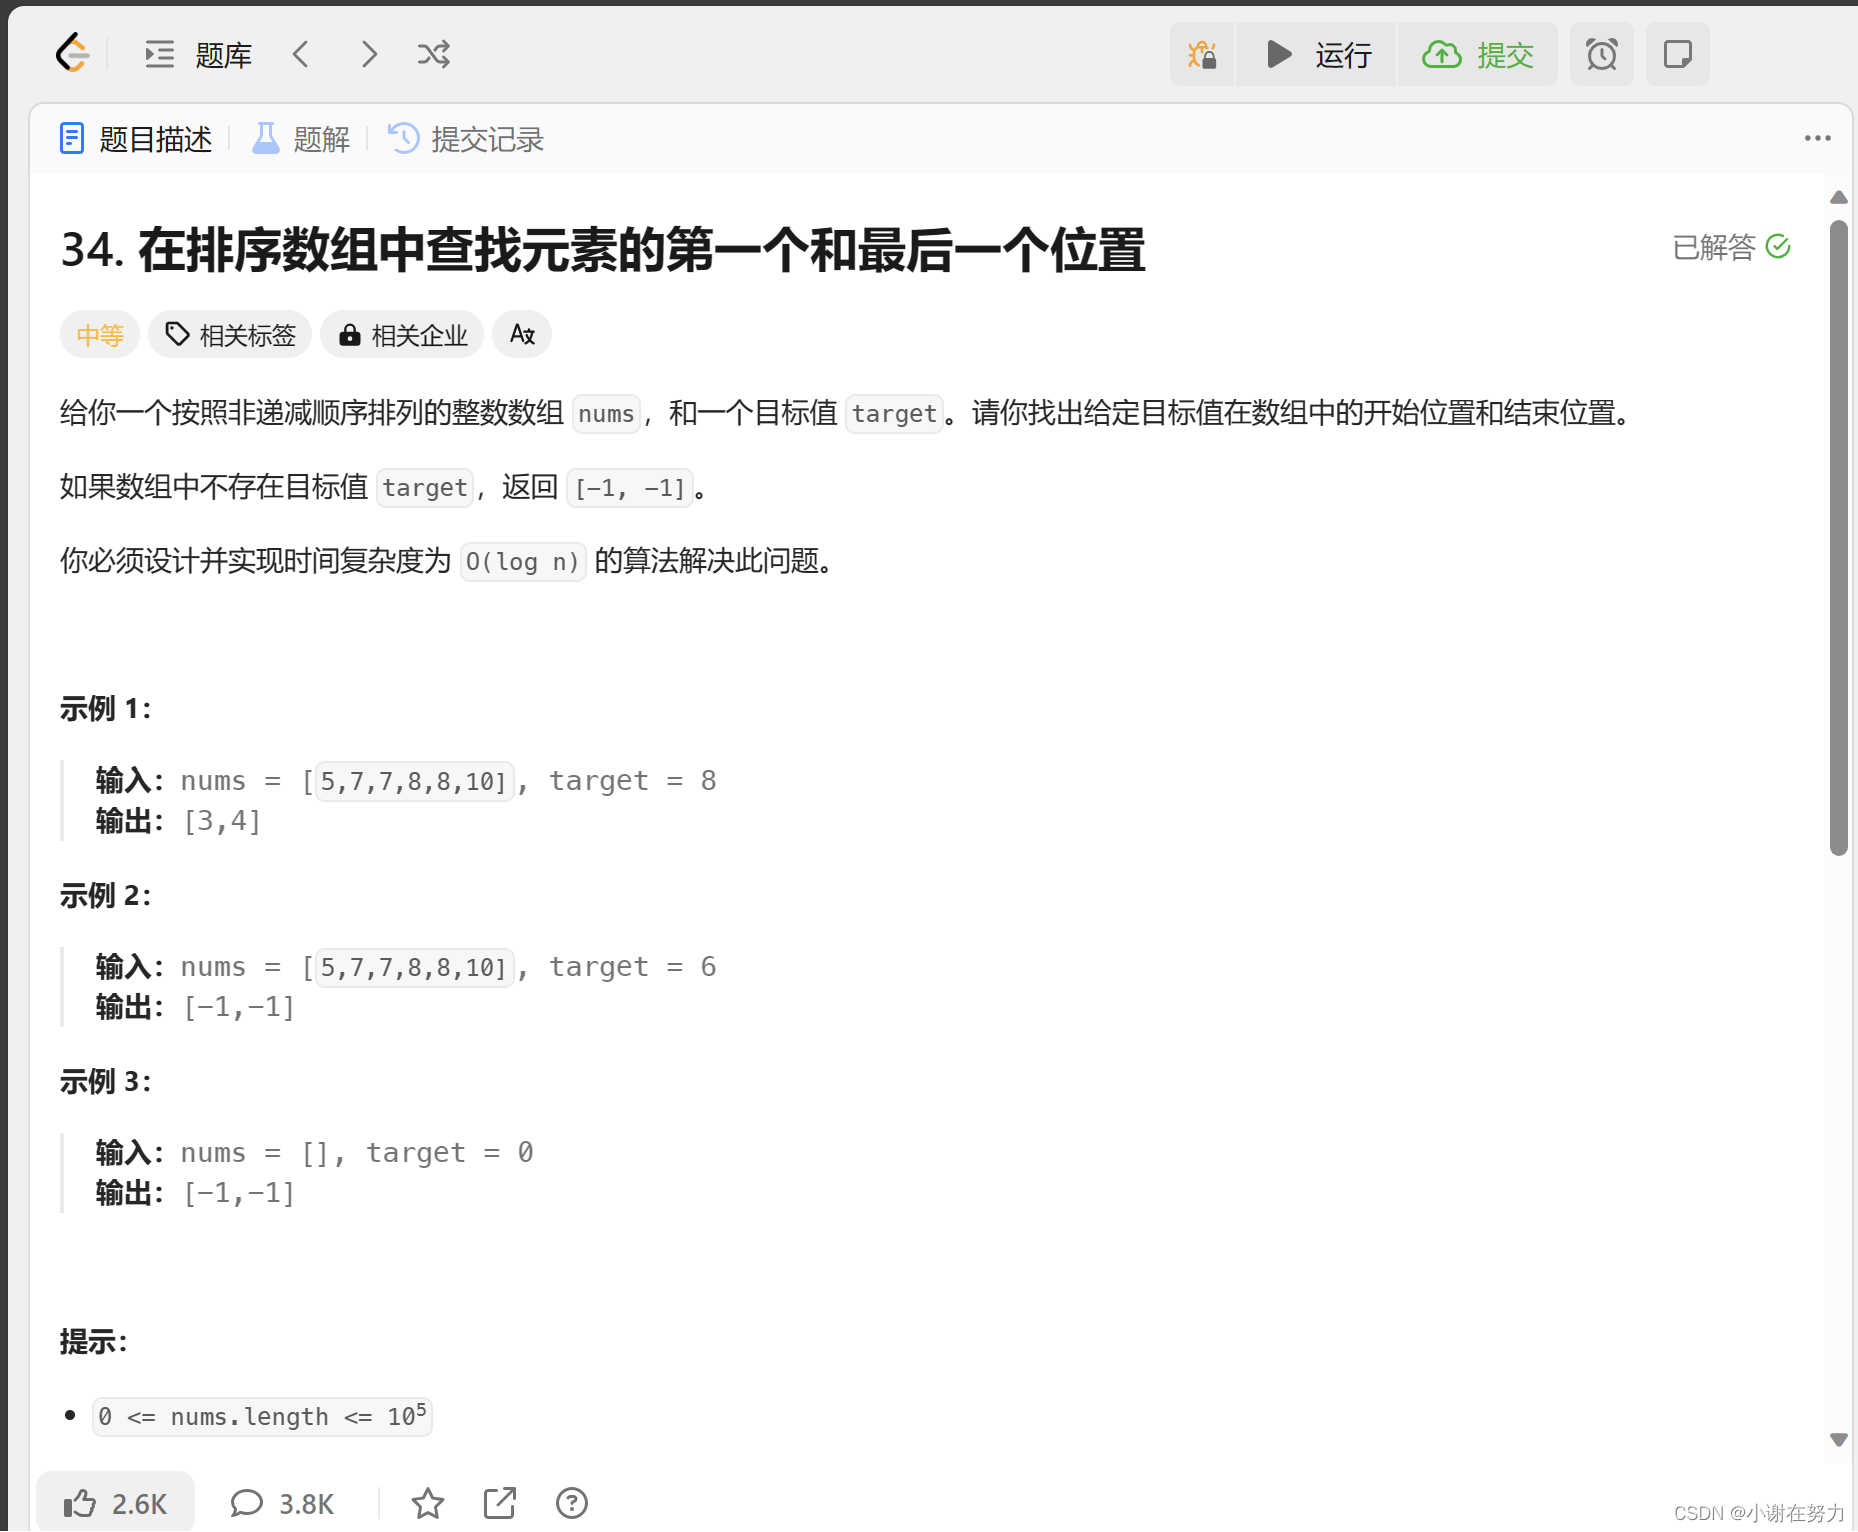Click the inline code 'nums' in description

[606, 414]
